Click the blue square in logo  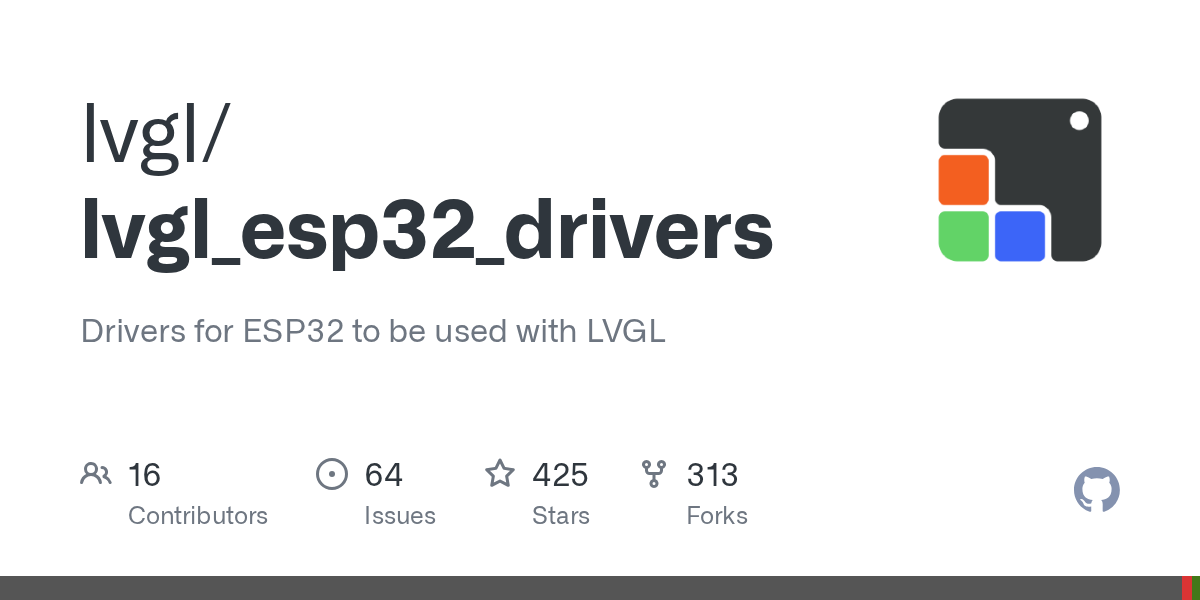tap(1020, 236)
